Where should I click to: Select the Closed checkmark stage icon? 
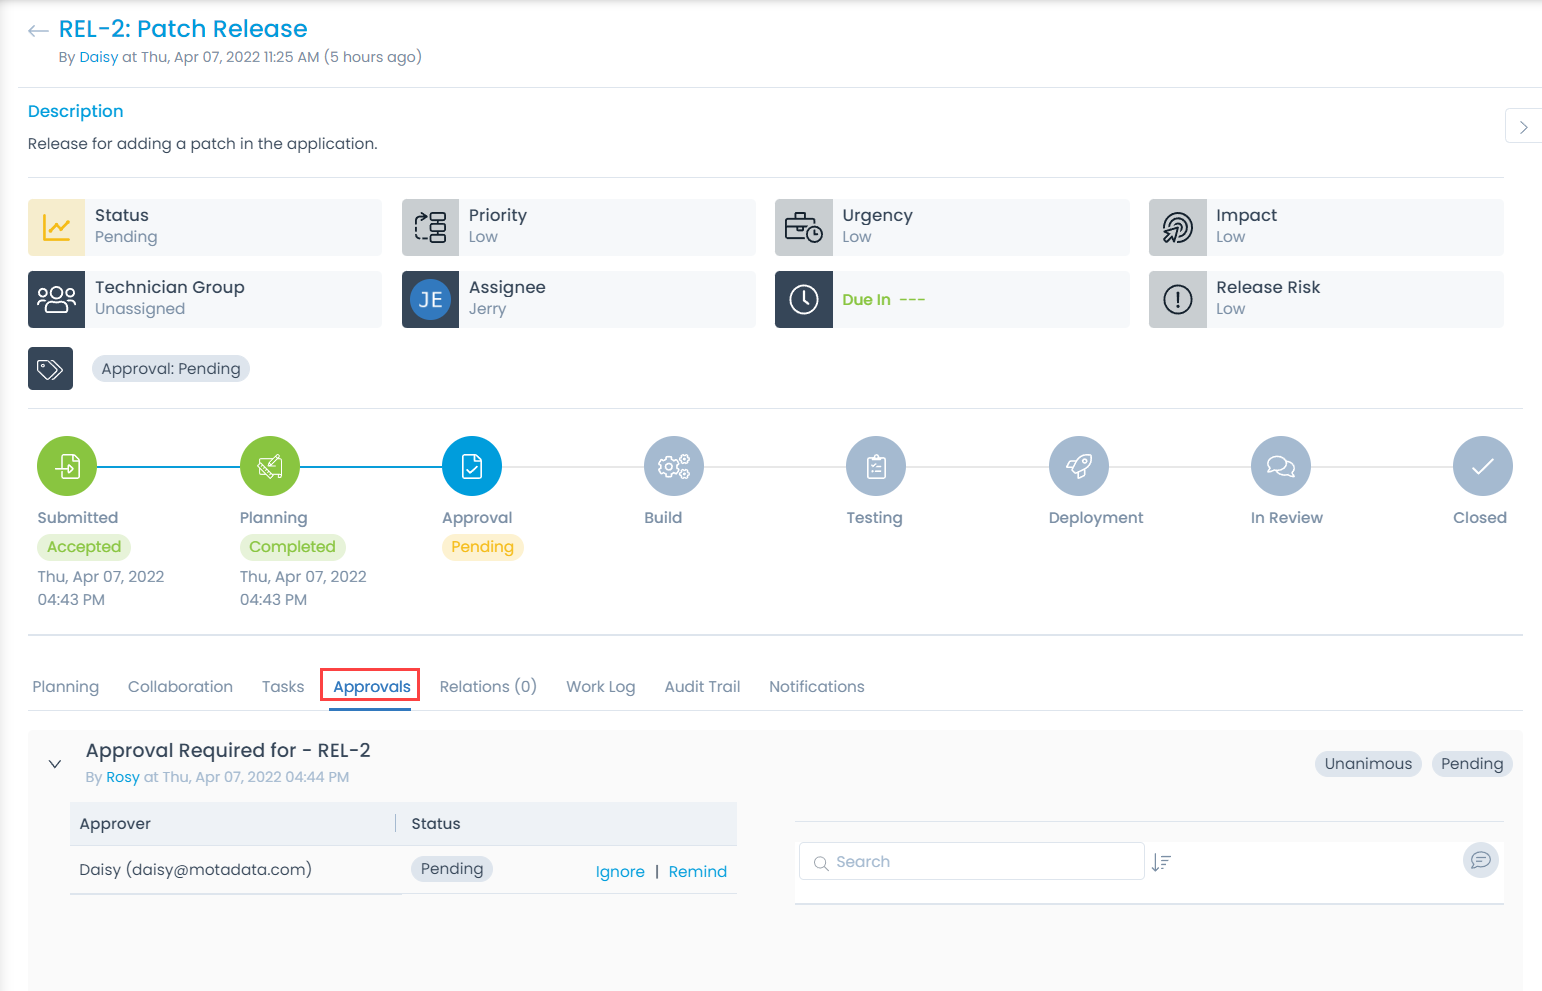coord(1483,466)
